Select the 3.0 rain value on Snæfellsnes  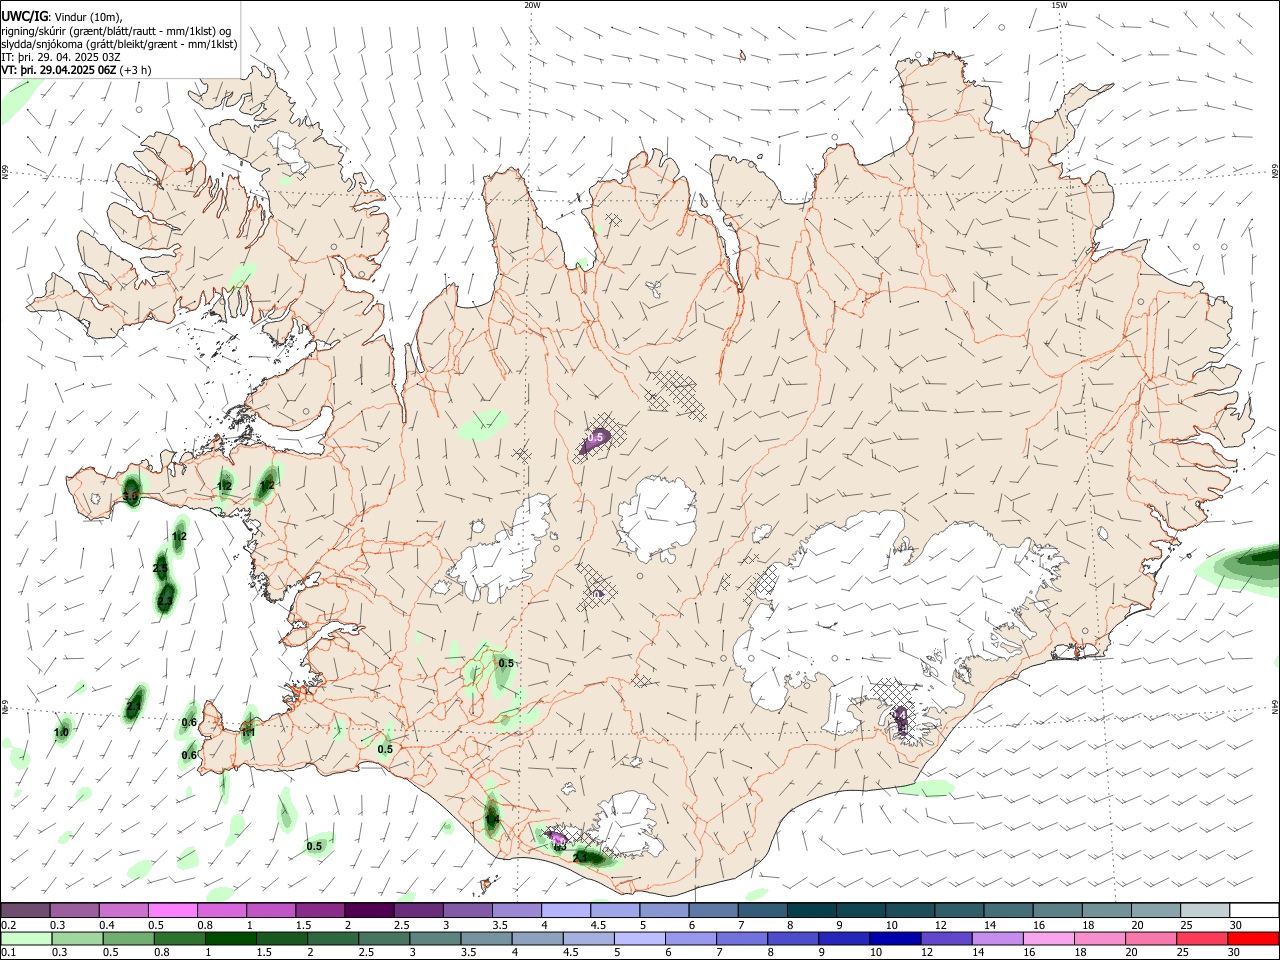tap(130, 494)
